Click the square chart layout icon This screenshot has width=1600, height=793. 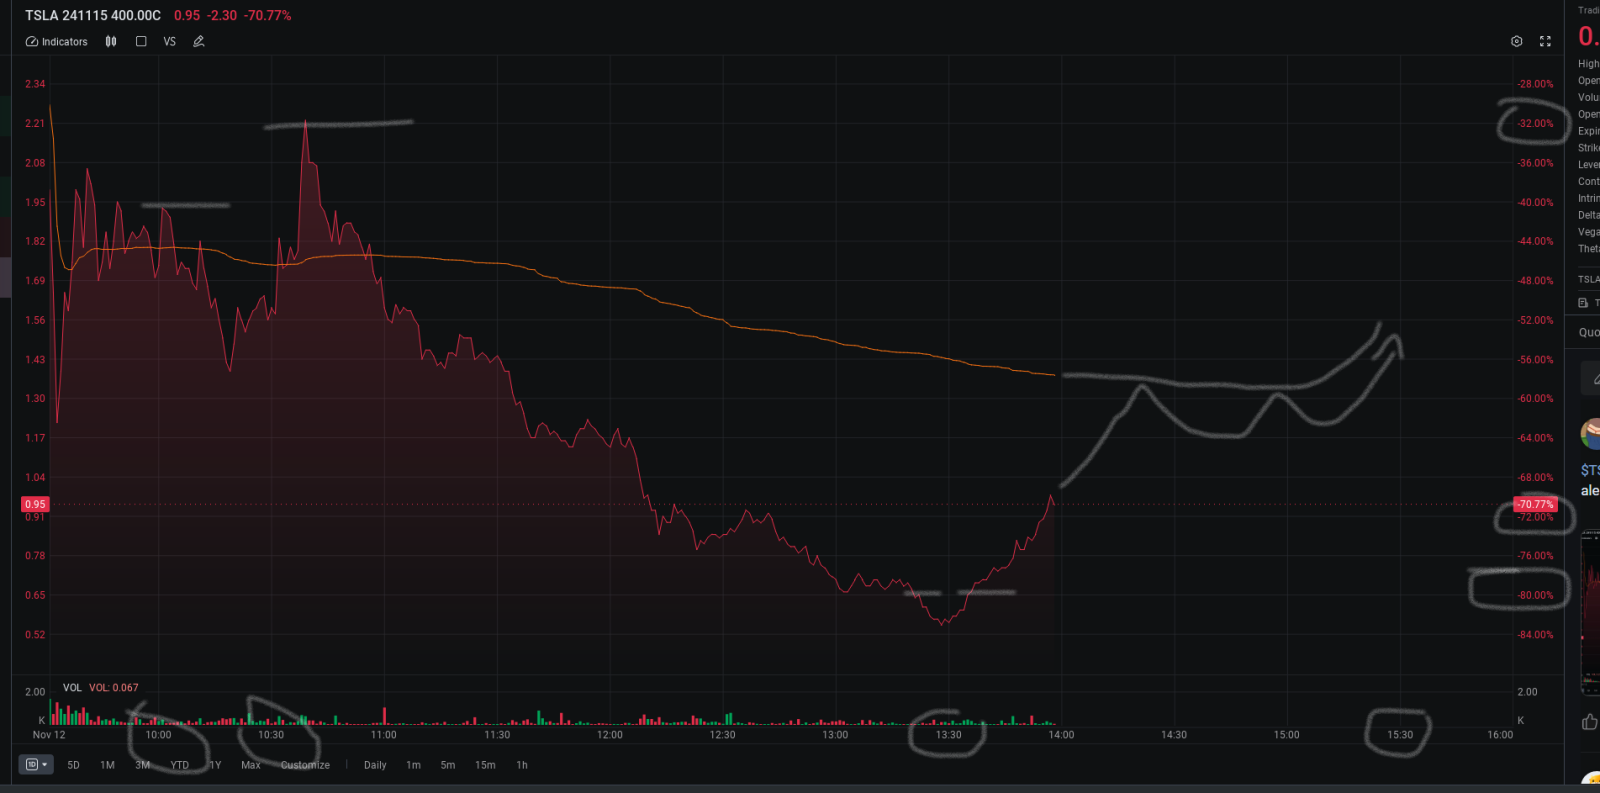[141, 42]
